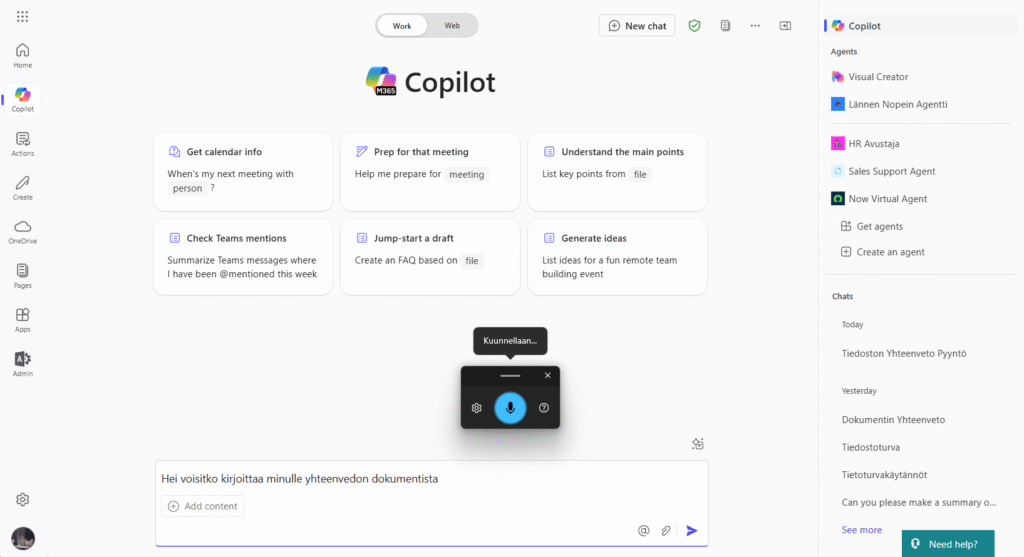
Task: Click the prompt gallery sparkle icon
Action: [697, 444]
